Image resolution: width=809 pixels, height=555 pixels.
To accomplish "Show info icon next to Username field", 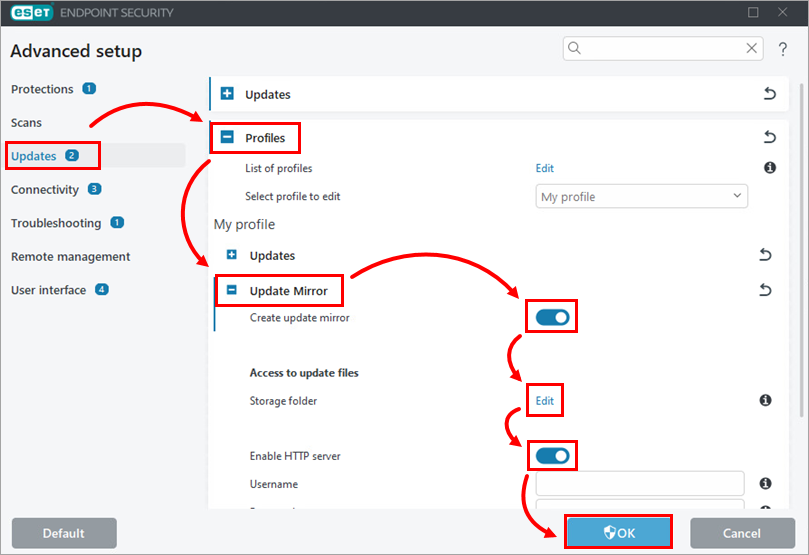I will (765, 484).
